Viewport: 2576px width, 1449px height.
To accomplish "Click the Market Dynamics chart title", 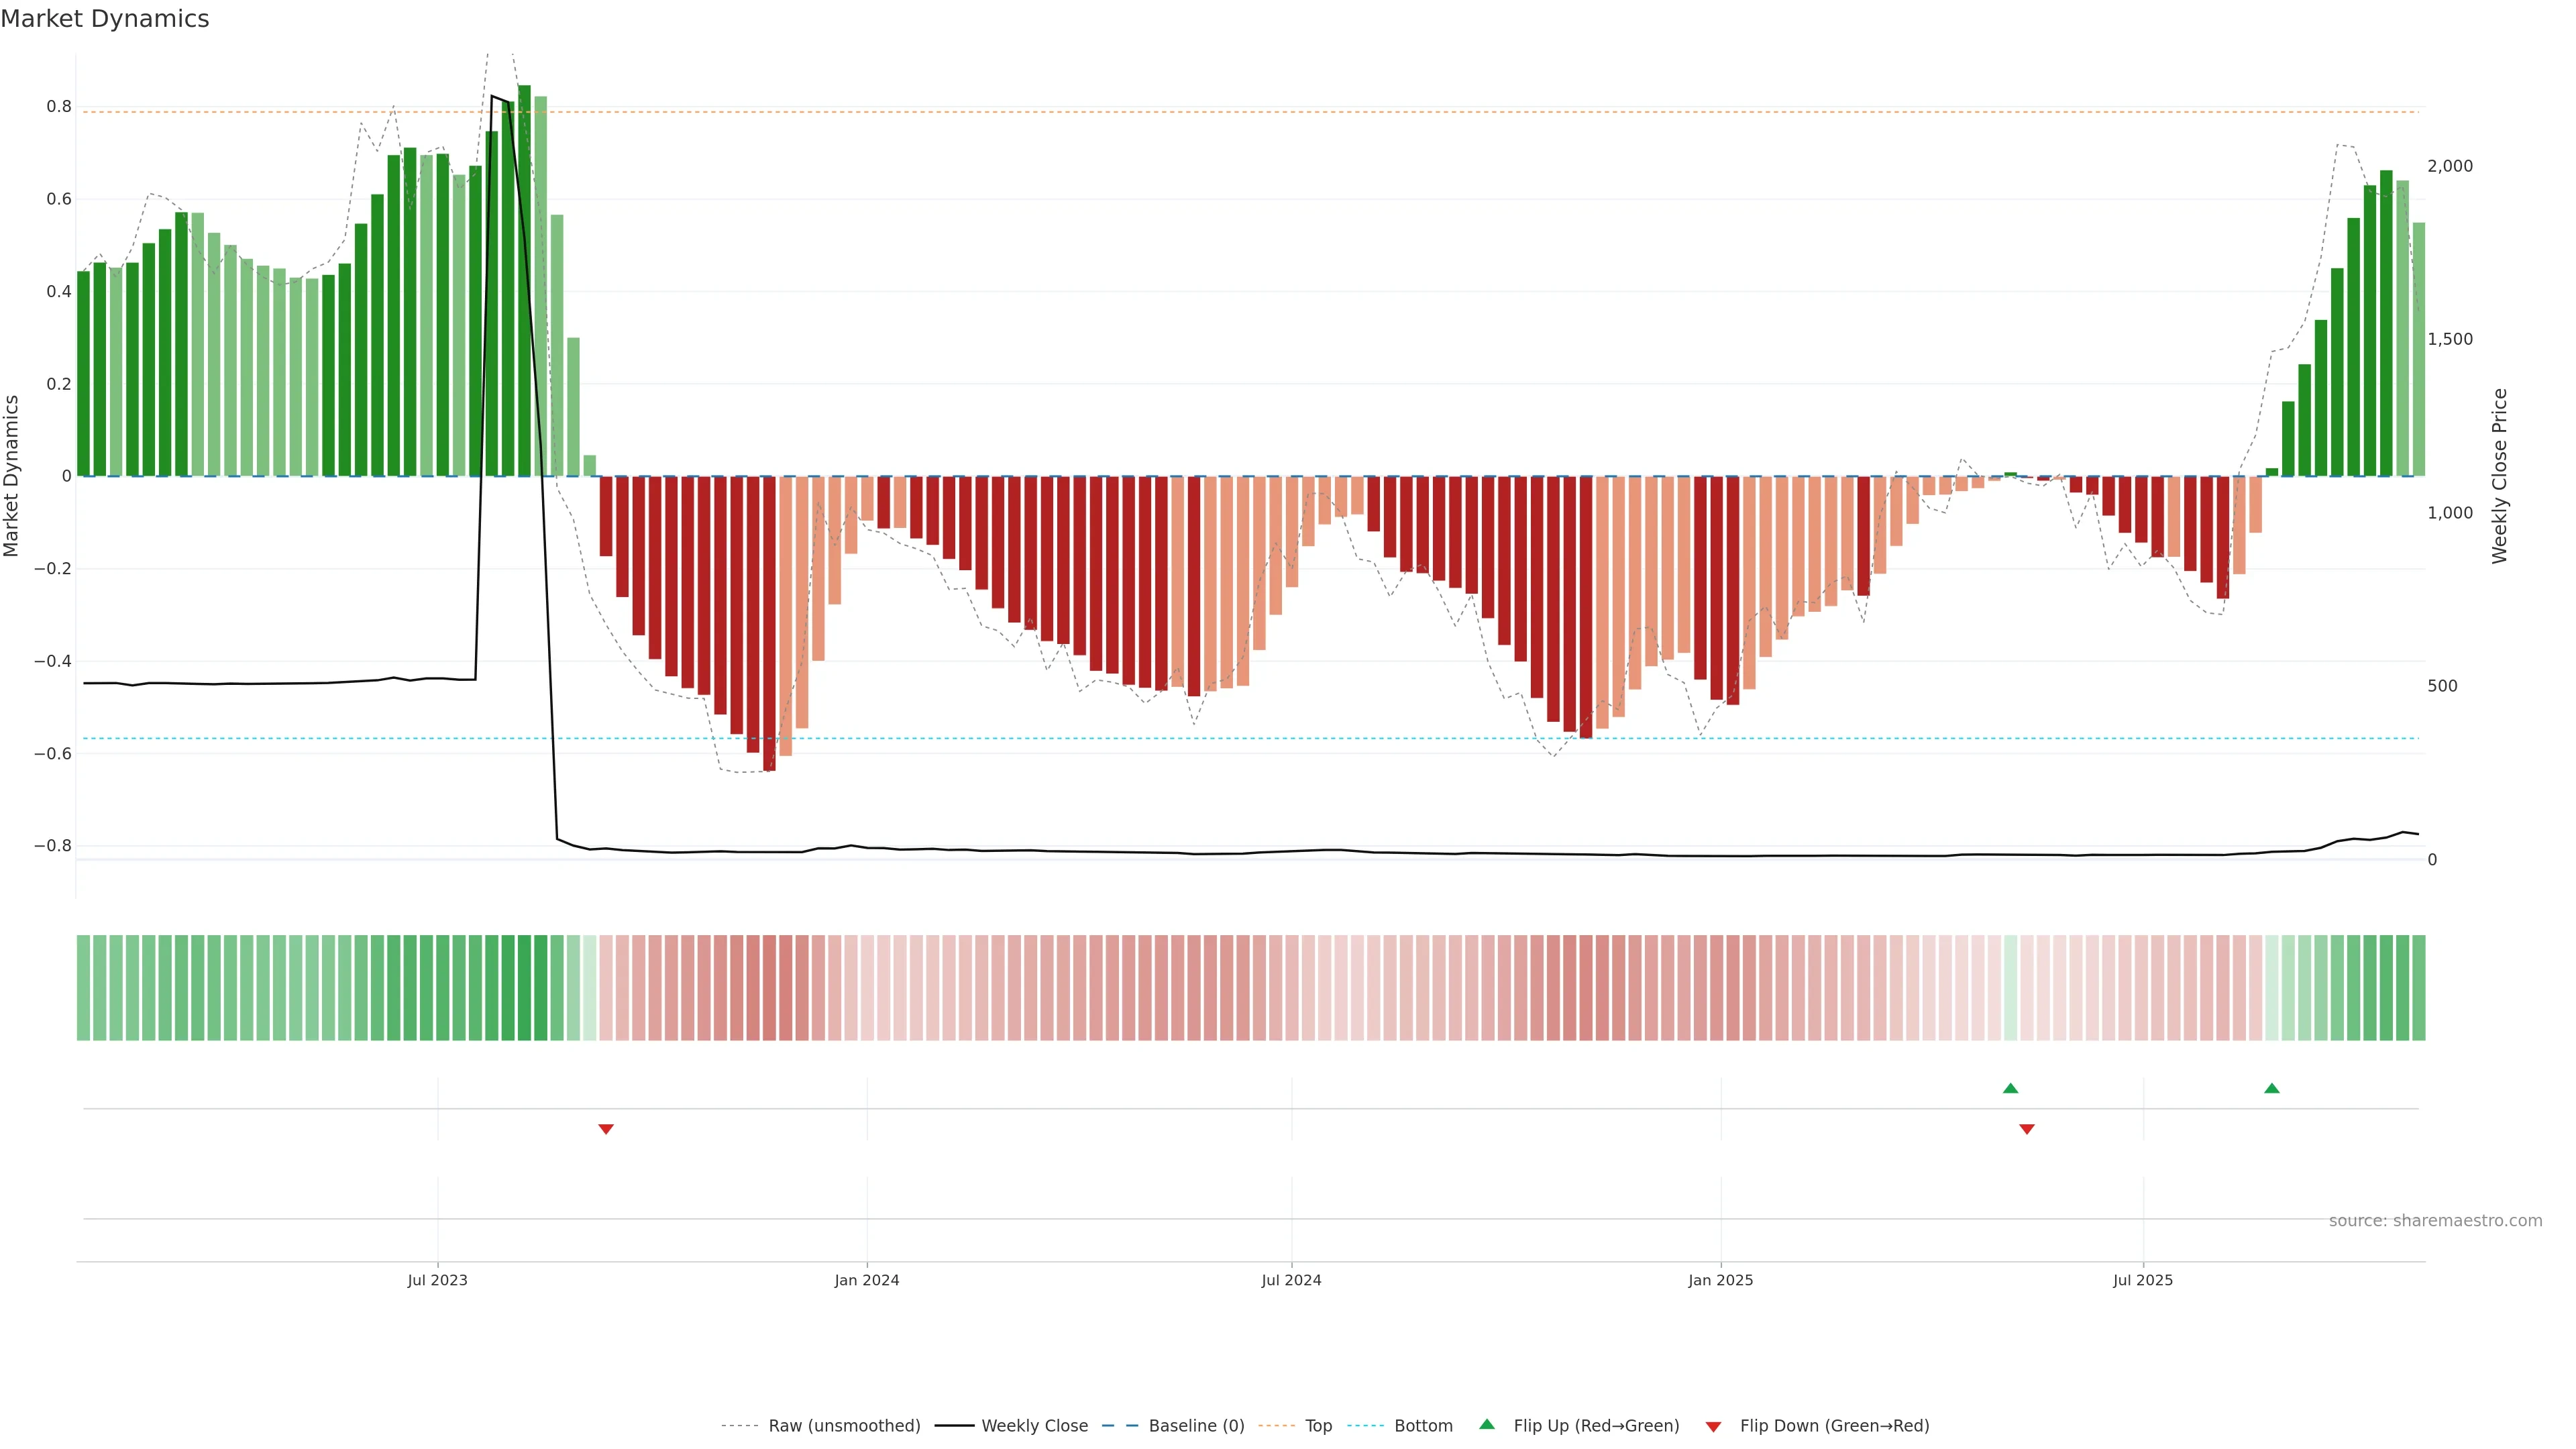I will [105, 19].
